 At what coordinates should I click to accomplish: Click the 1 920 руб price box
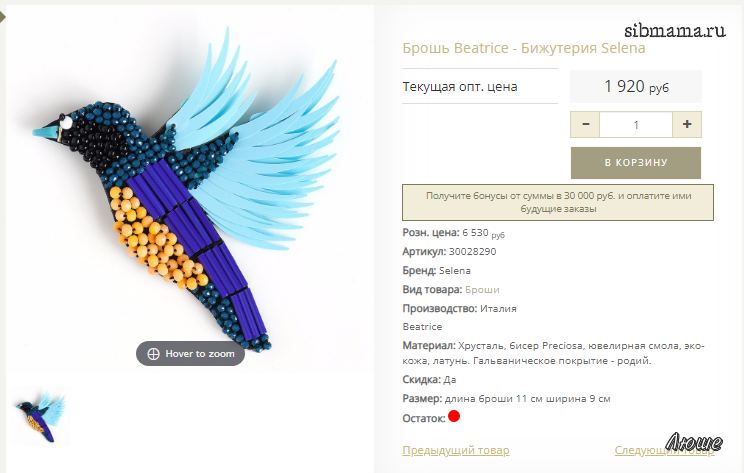tap(636, 86)
